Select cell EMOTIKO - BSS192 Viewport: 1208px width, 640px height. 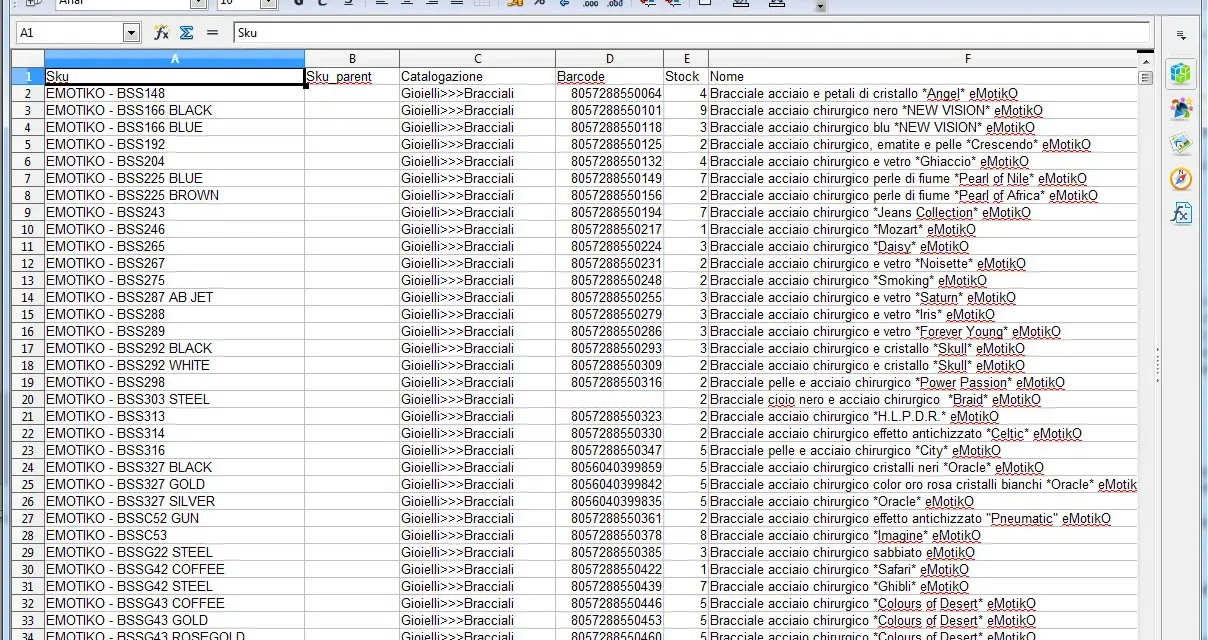pos(175,144)
